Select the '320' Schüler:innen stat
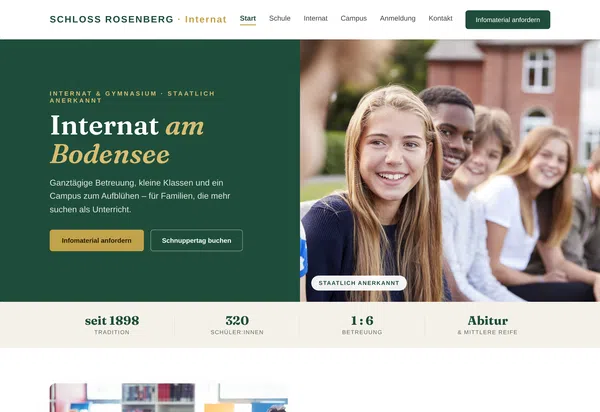The image size is (600, 412). (237, 325)
